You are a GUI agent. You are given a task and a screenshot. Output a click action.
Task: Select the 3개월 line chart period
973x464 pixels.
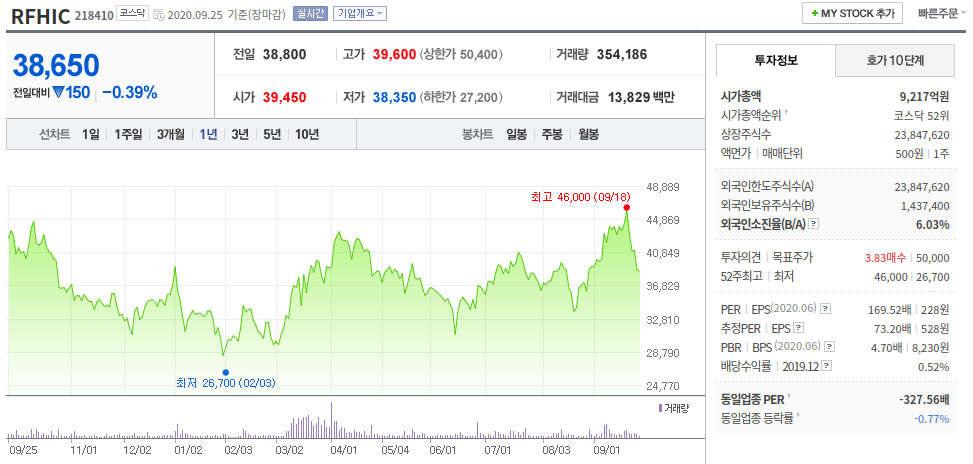click(x=171, y=134)
